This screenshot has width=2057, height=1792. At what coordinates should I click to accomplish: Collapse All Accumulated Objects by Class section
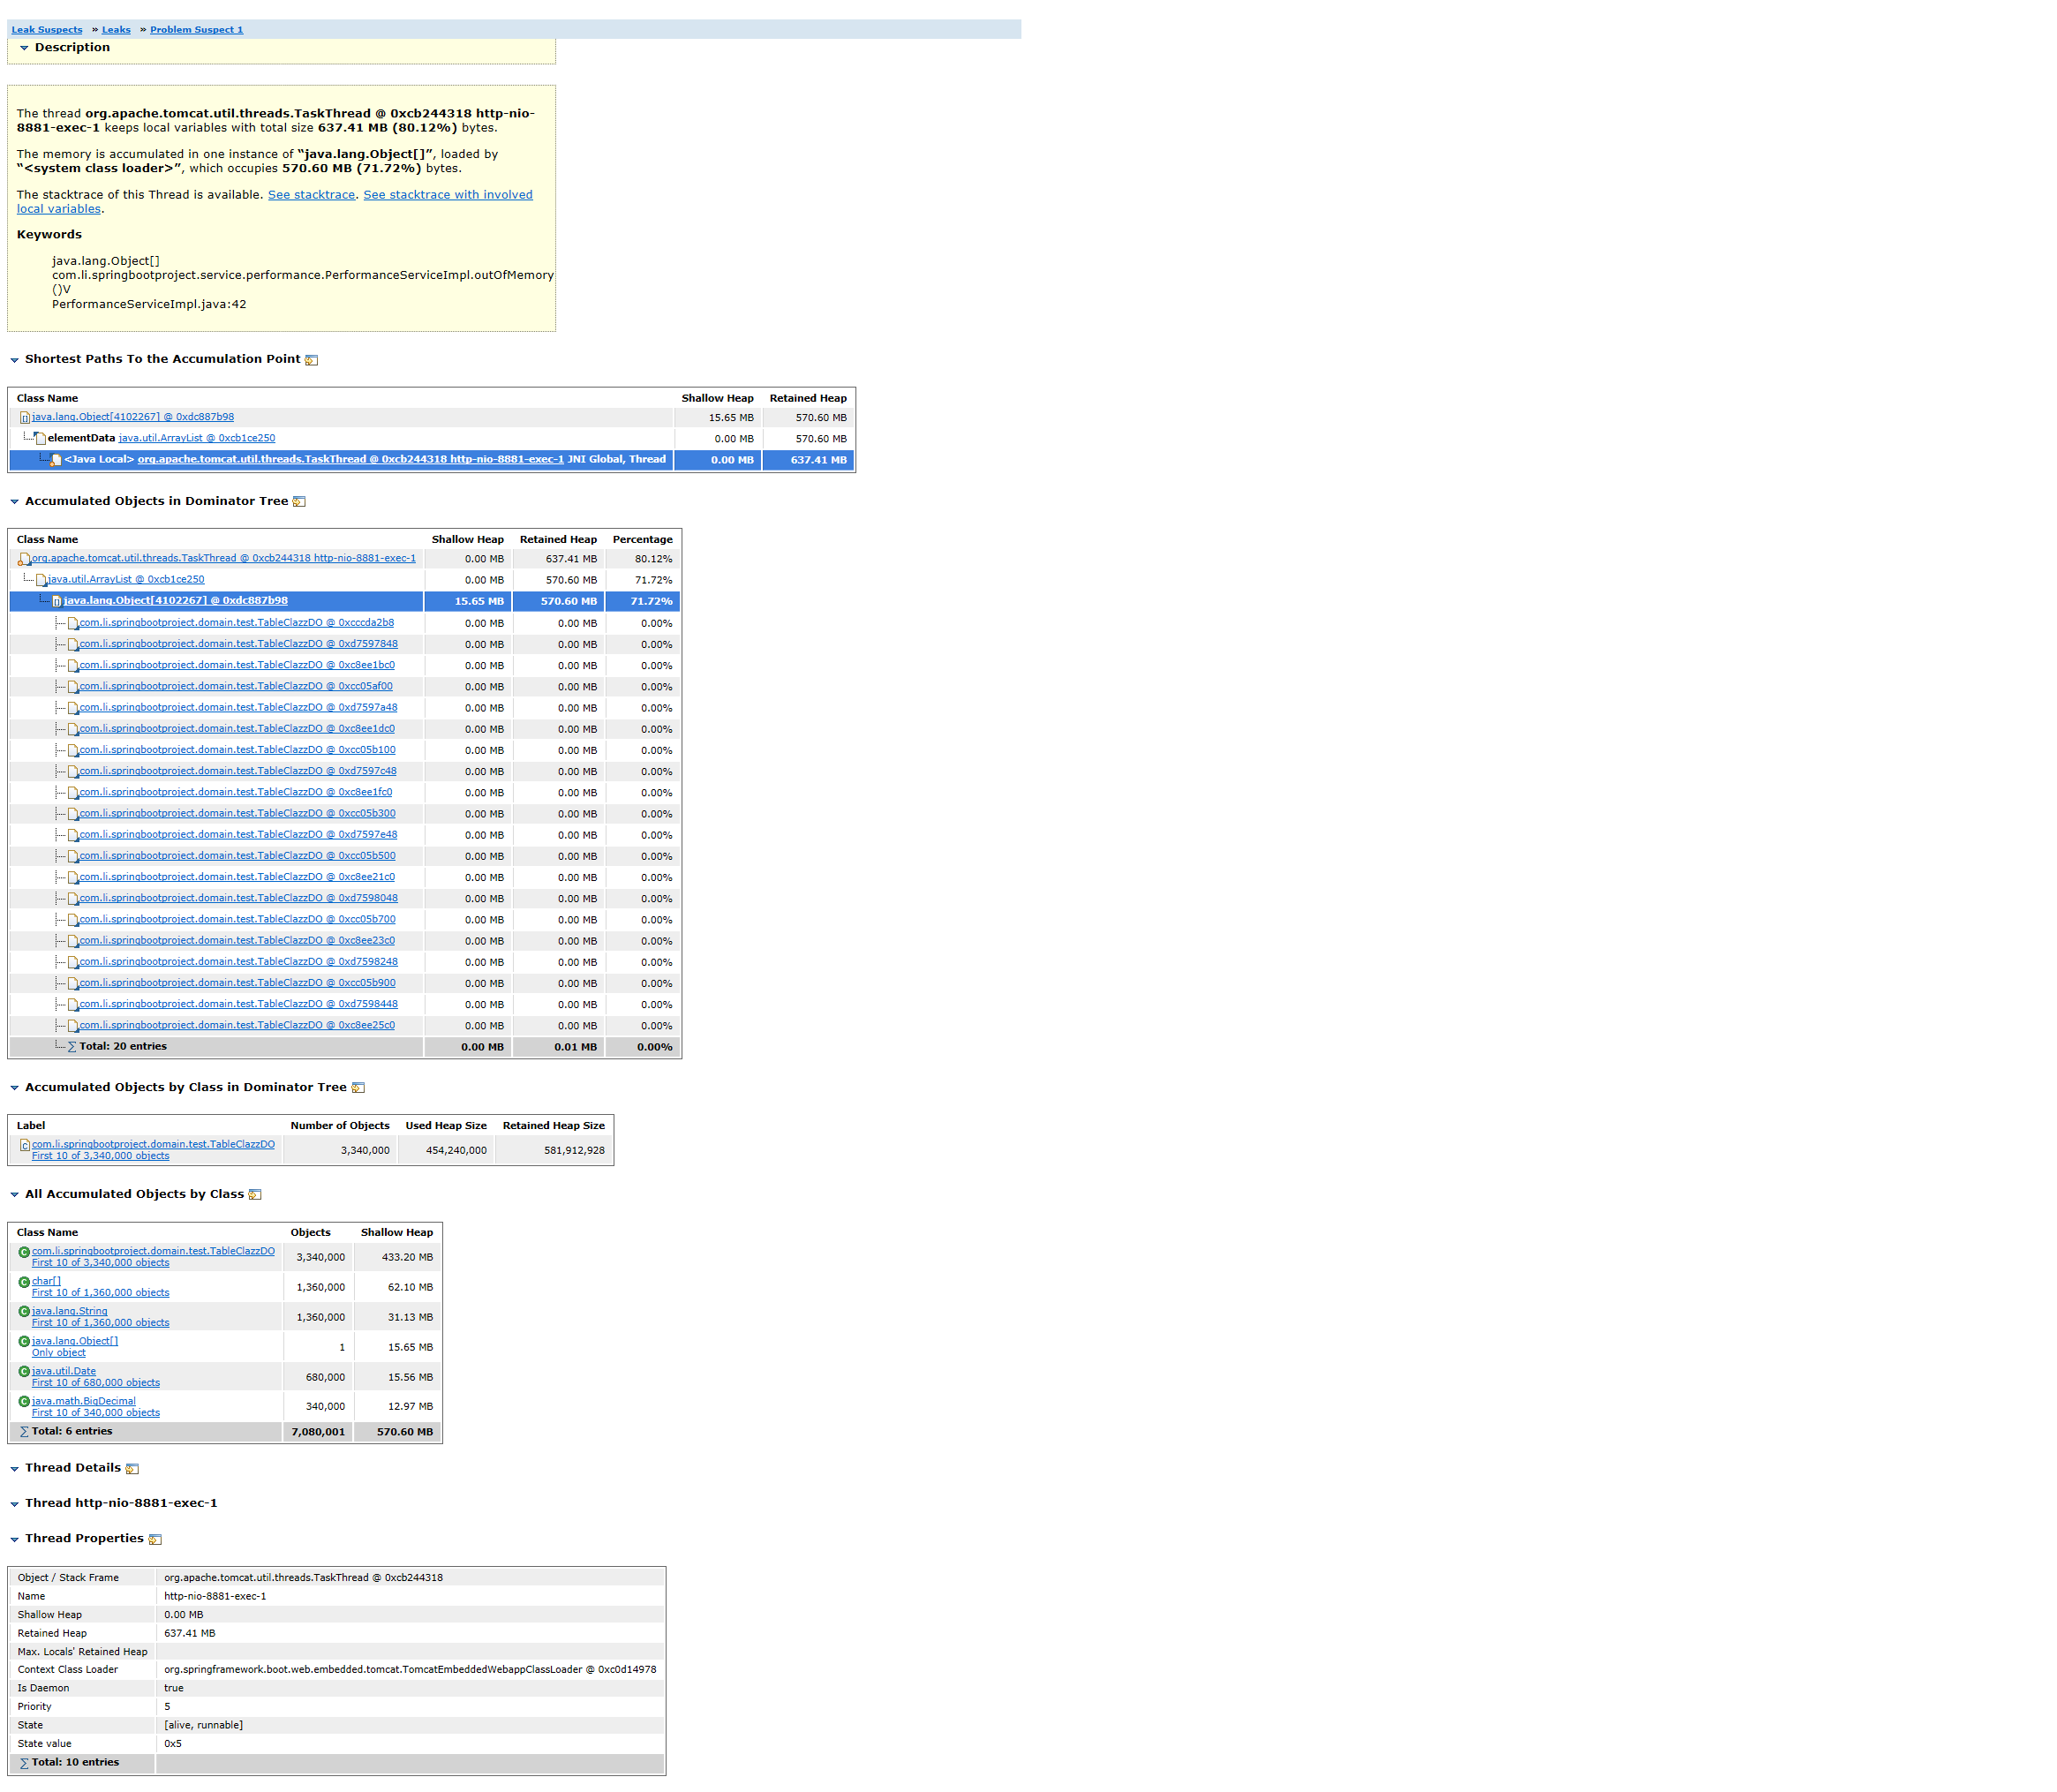pos(15,1195)
